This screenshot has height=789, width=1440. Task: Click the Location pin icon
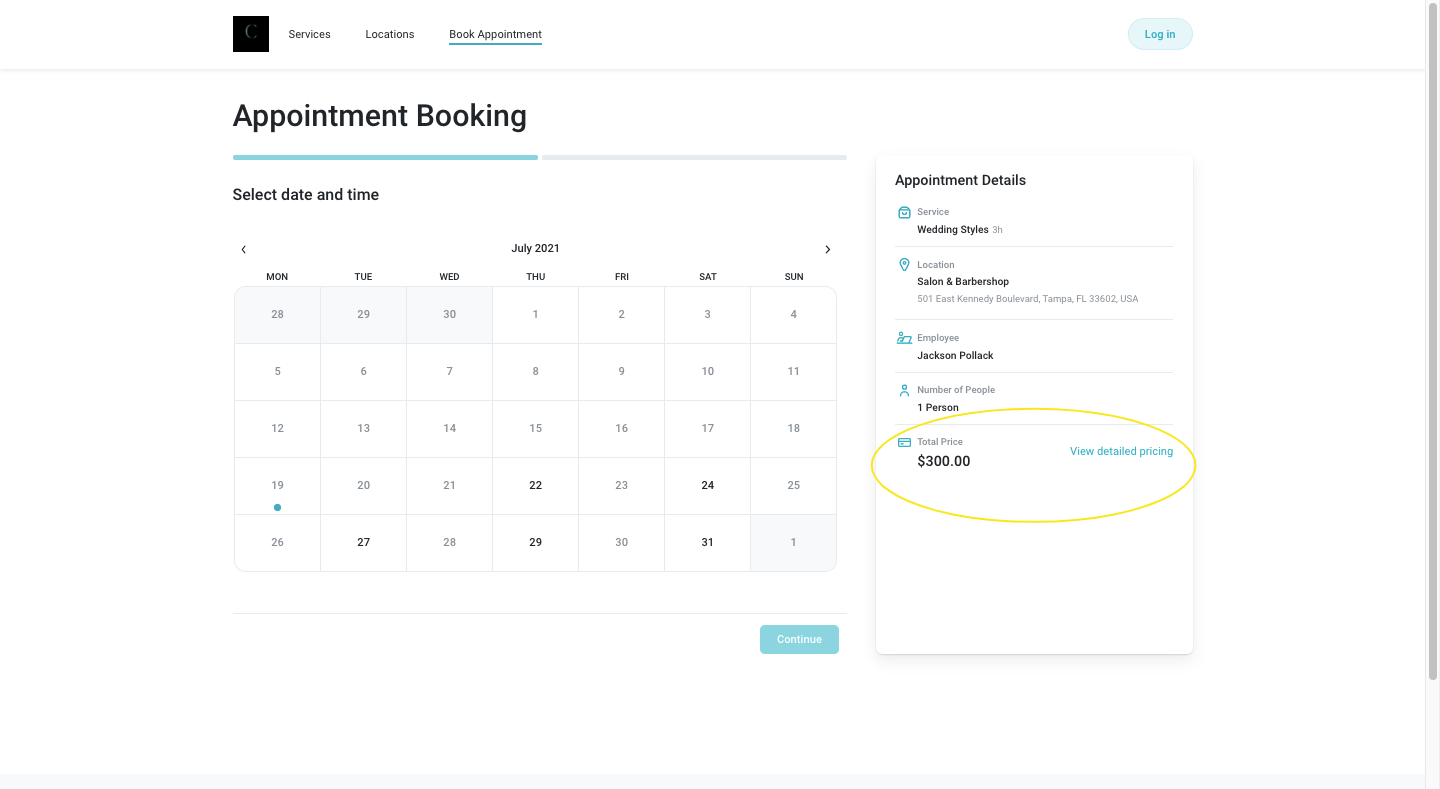pos(904,265)
